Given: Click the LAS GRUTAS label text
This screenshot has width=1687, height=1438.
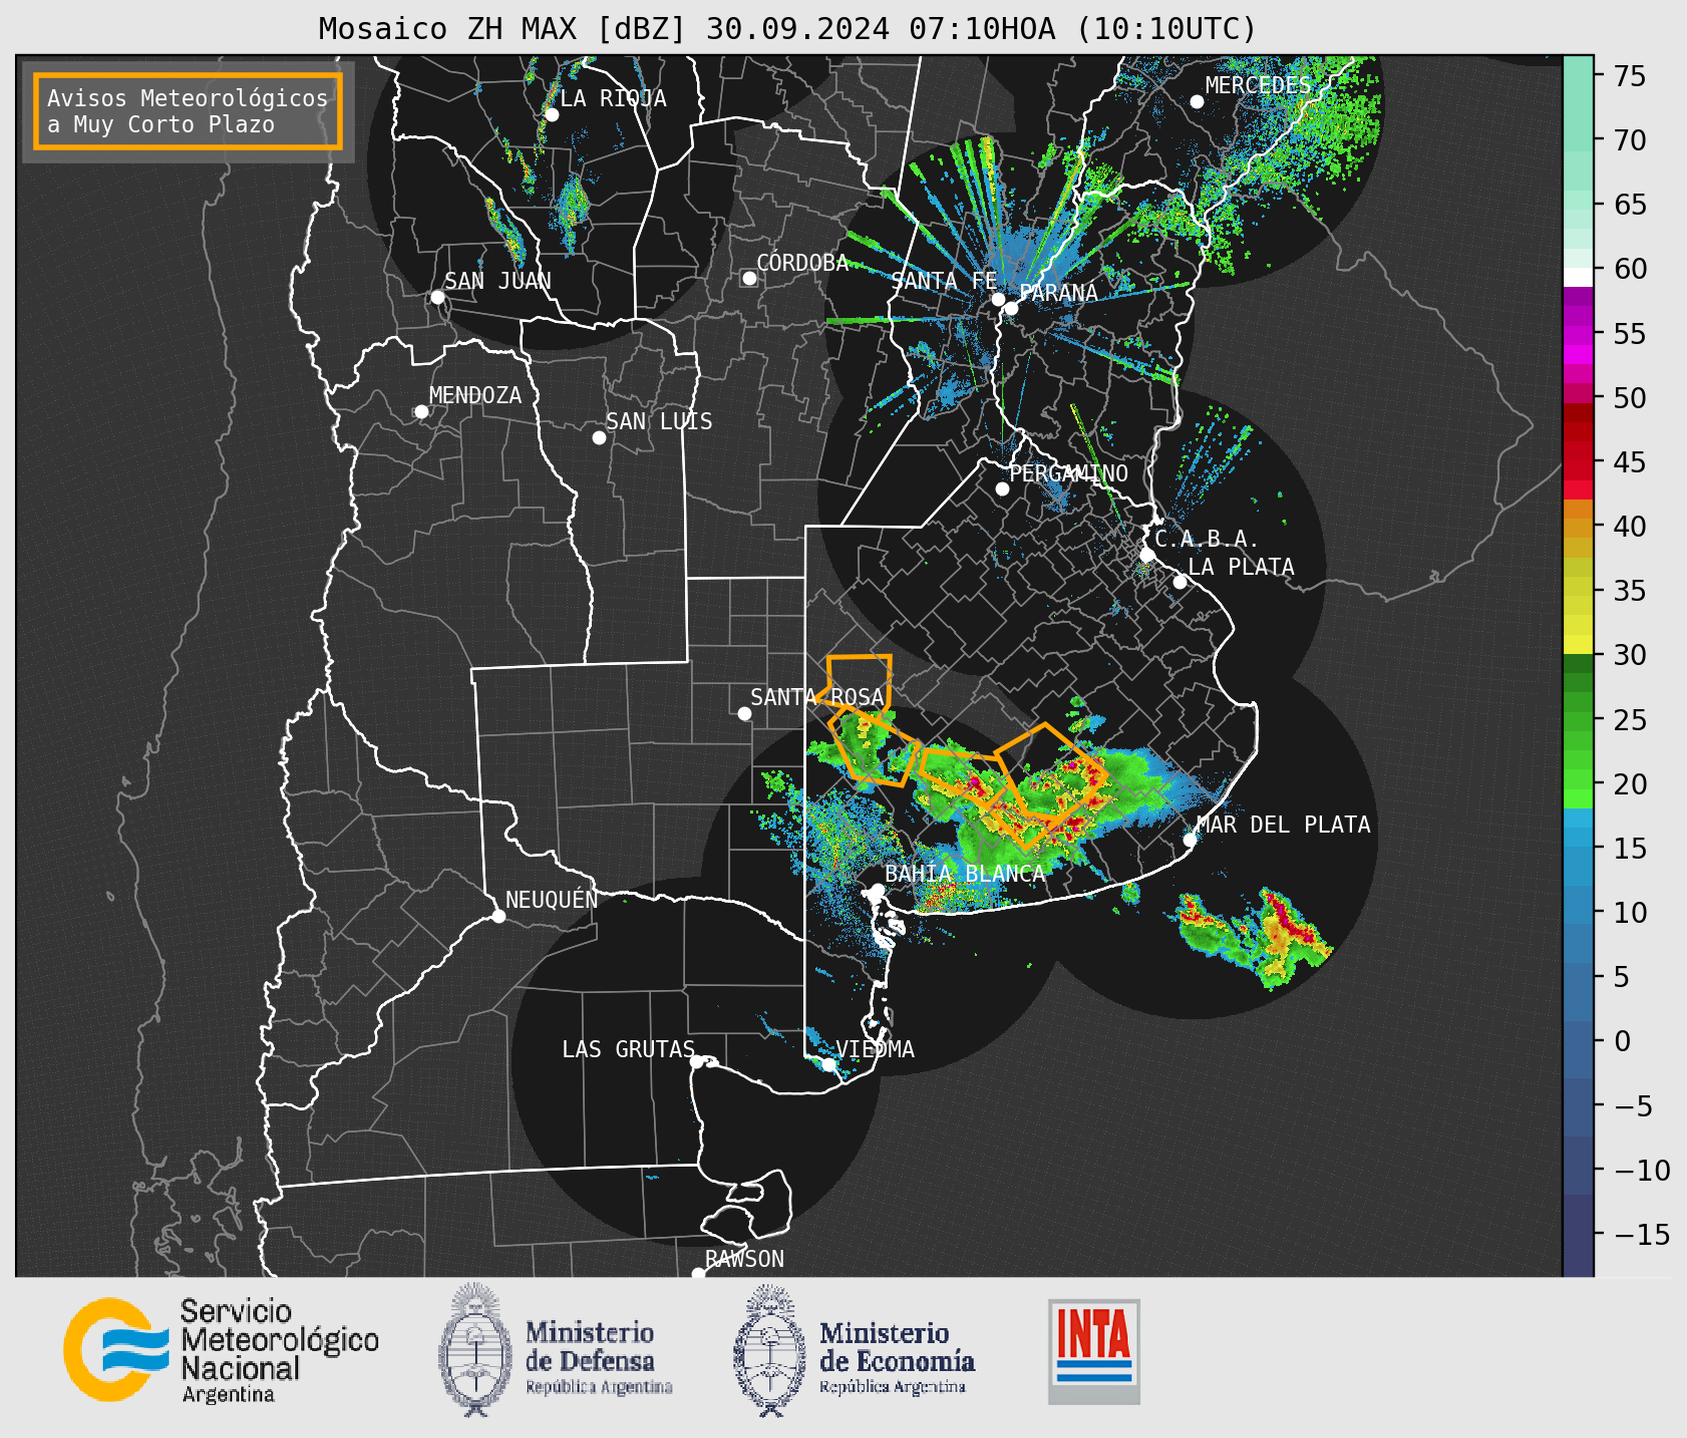Looking at the screenshot, I should [x=628, y=1049].
